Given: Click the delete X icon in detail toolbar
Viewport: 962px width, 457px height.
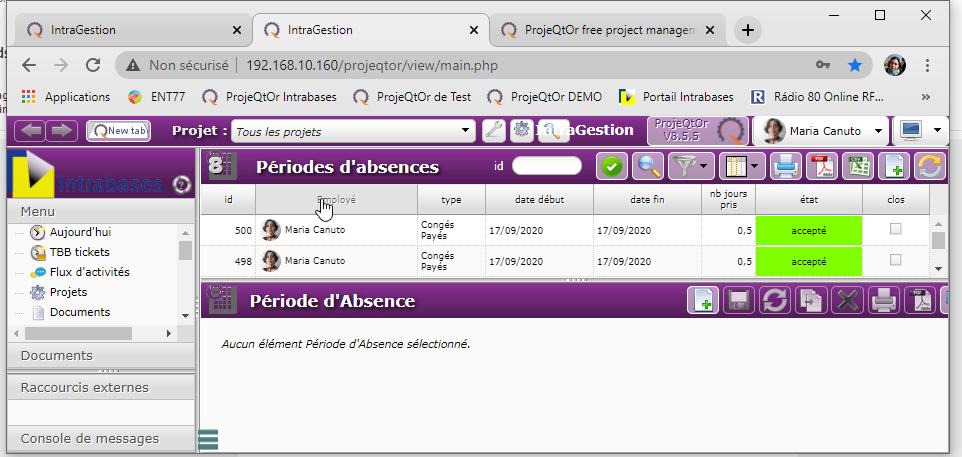Looking at the screenshot, I should (847, 301).
